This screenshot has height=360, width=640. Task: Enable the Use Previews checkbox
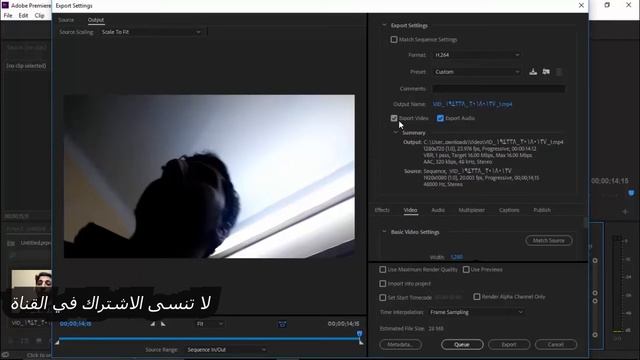(x=466, y=269)
